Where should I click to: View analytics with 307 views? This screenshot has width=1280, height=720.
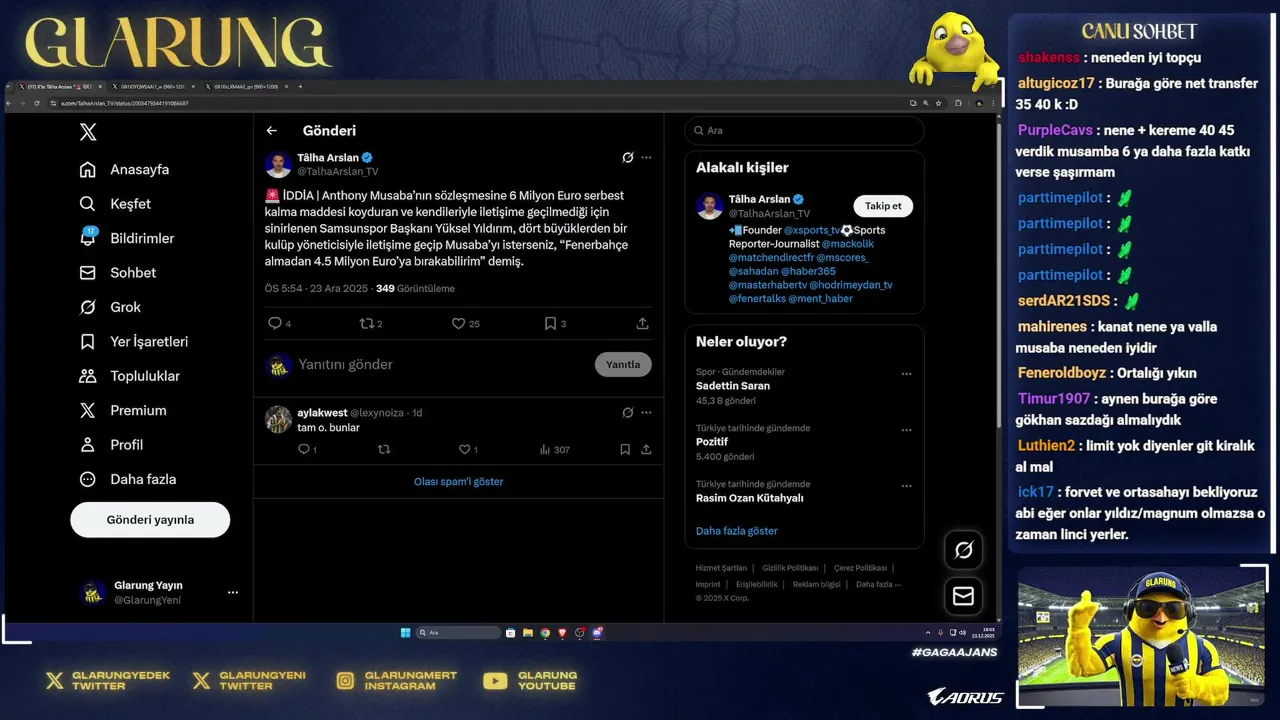[555, 450]
